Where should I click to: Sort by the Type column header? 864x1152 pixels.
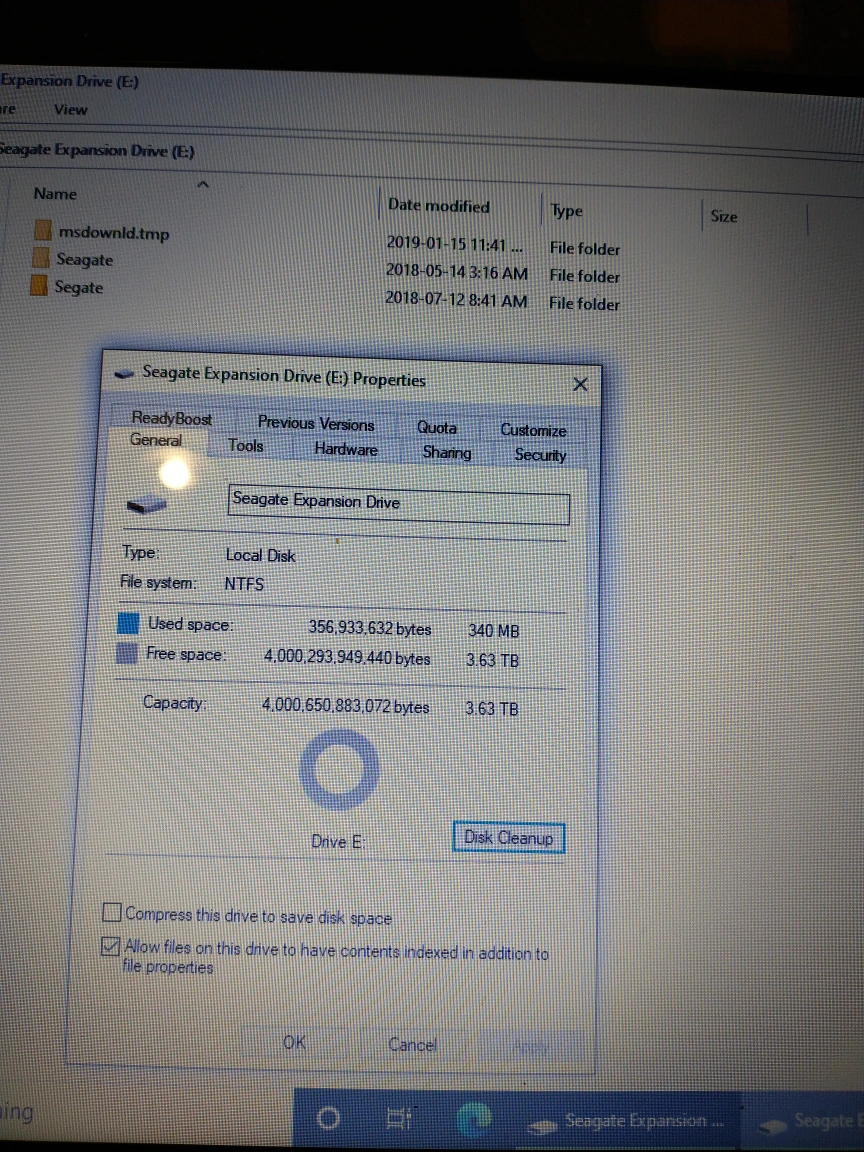tap(566, 211)
